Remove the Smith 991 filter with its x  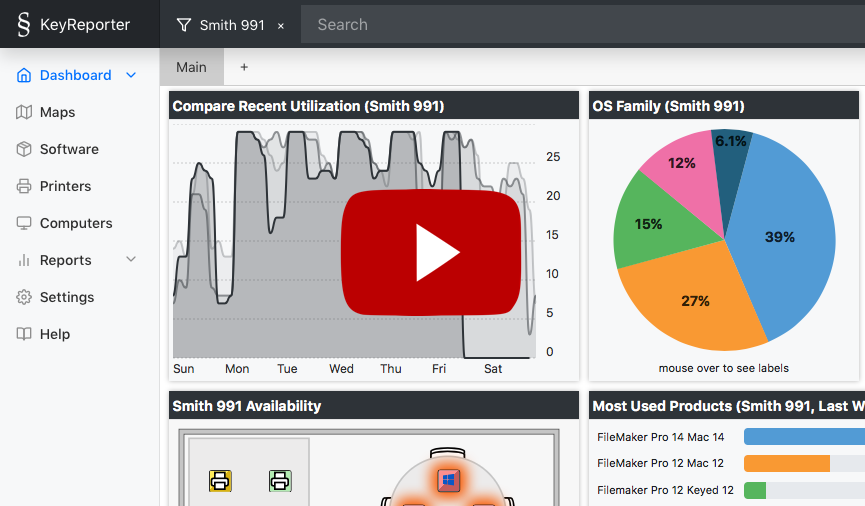(281, 26)
